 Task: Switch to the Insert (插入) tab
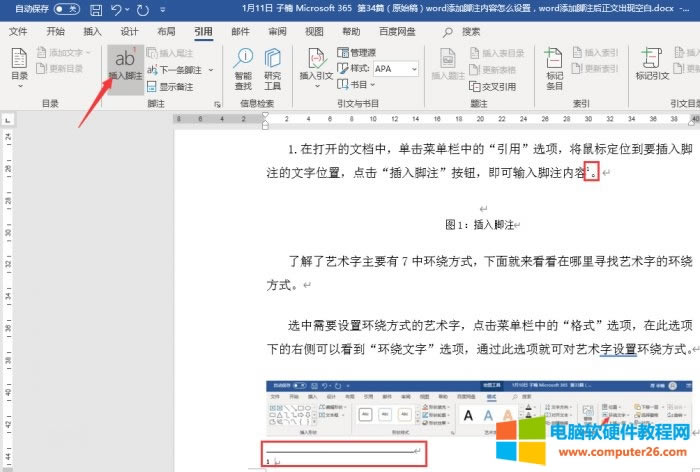pyautogui.click(x=93, y=31)
